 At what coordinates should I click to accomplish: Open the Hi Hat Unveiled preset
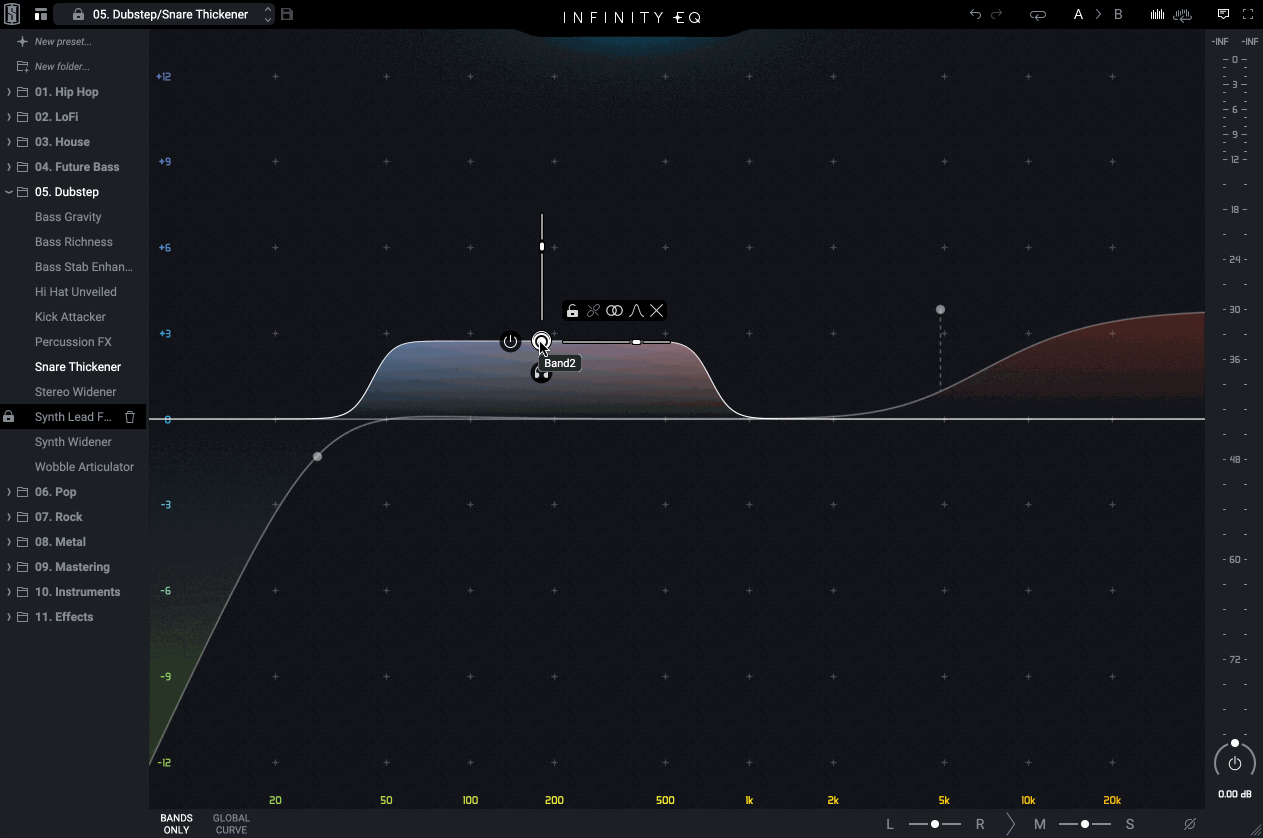75,292
